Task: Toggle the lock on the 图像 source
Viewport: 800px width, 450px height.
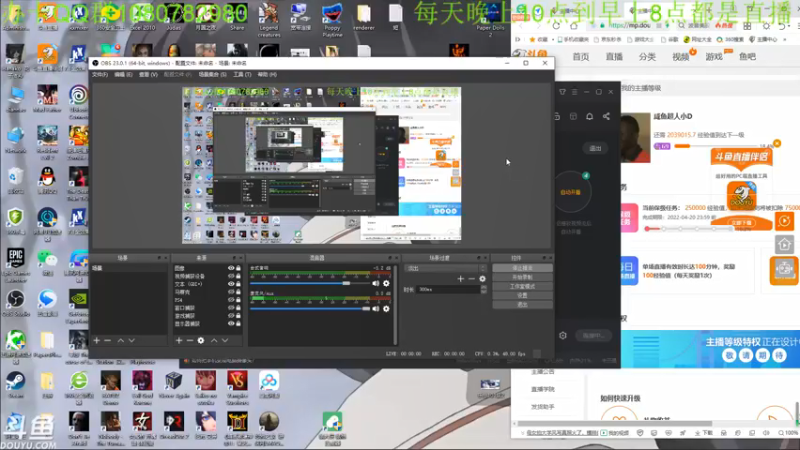Action: tap(238, 268)
